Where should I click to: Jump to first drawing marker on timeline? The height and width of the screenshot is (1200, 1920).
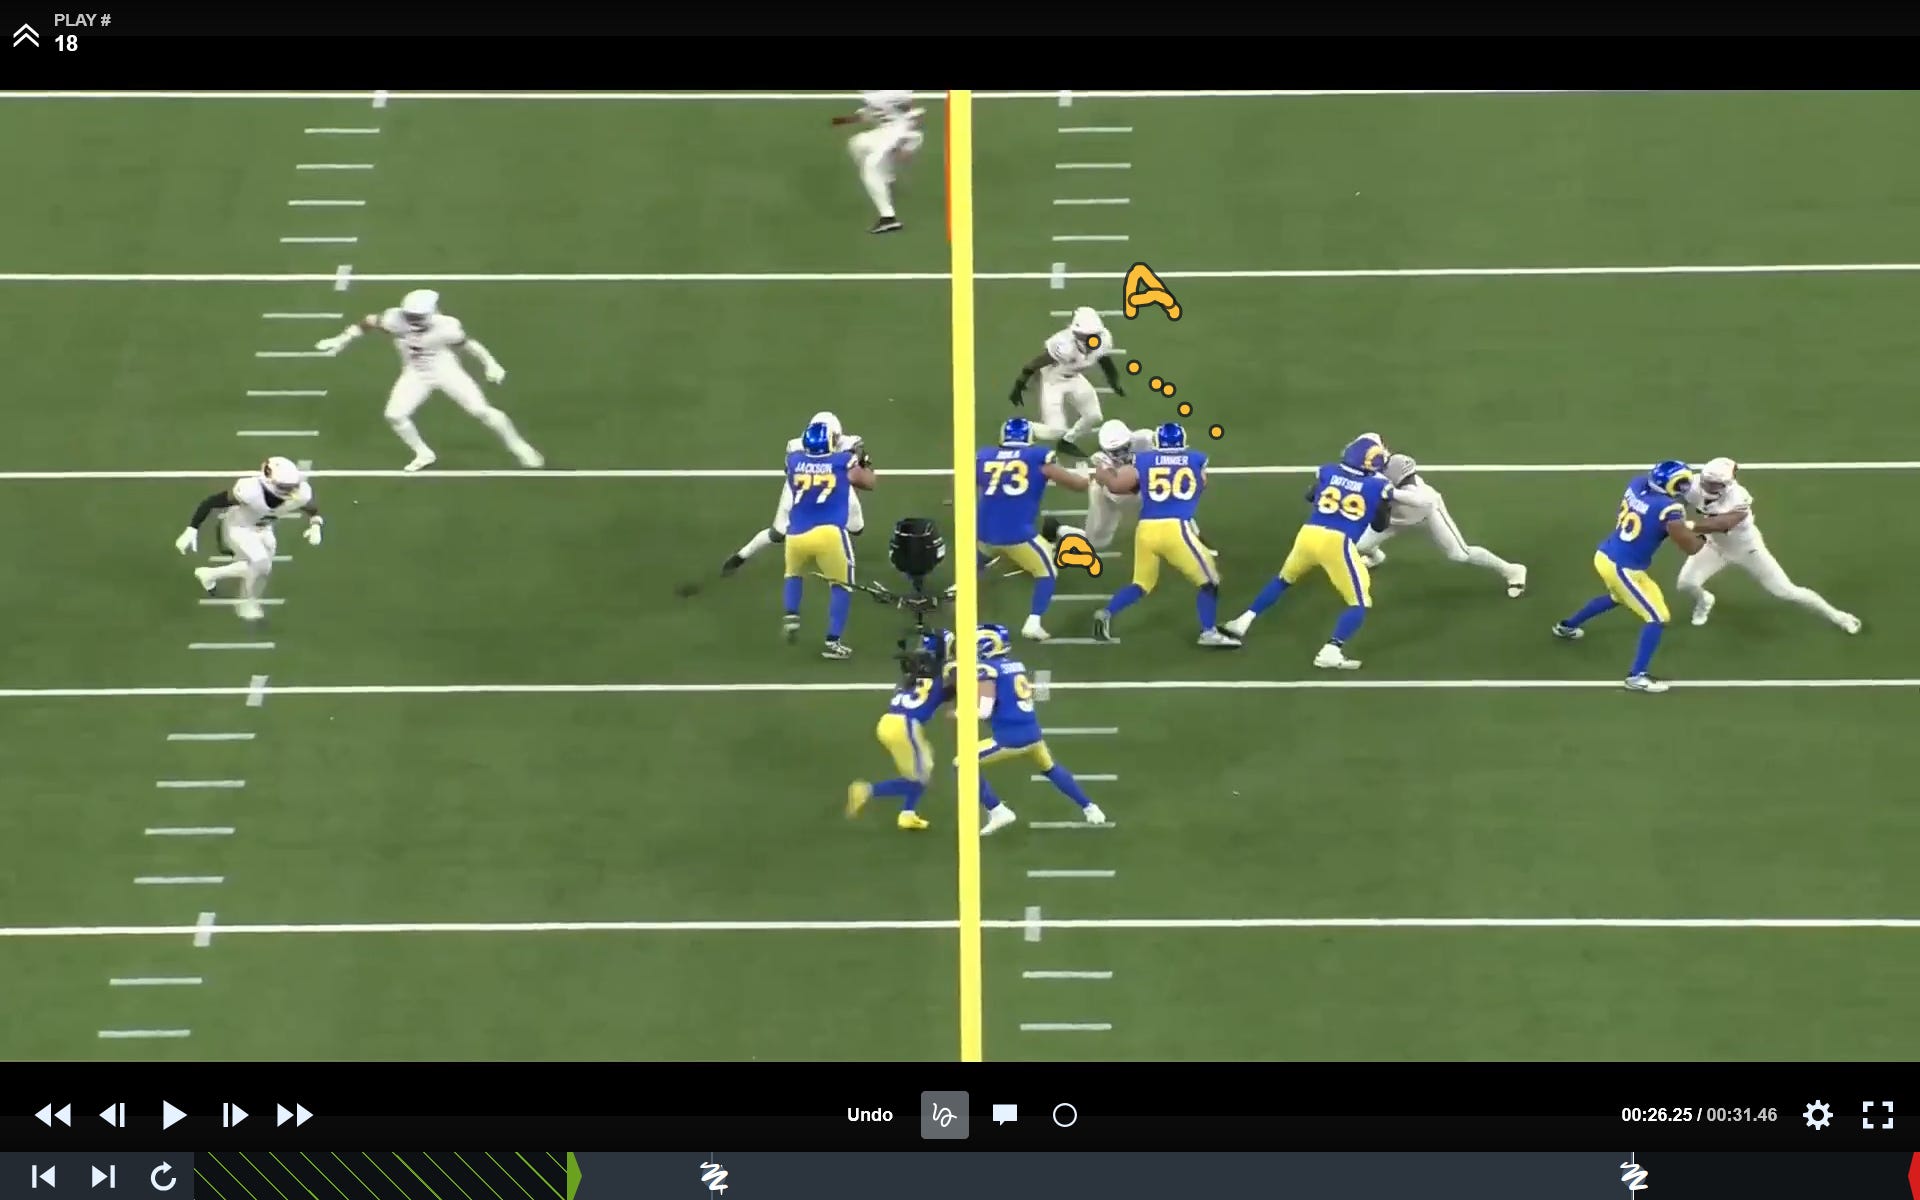click(713, 1176)
